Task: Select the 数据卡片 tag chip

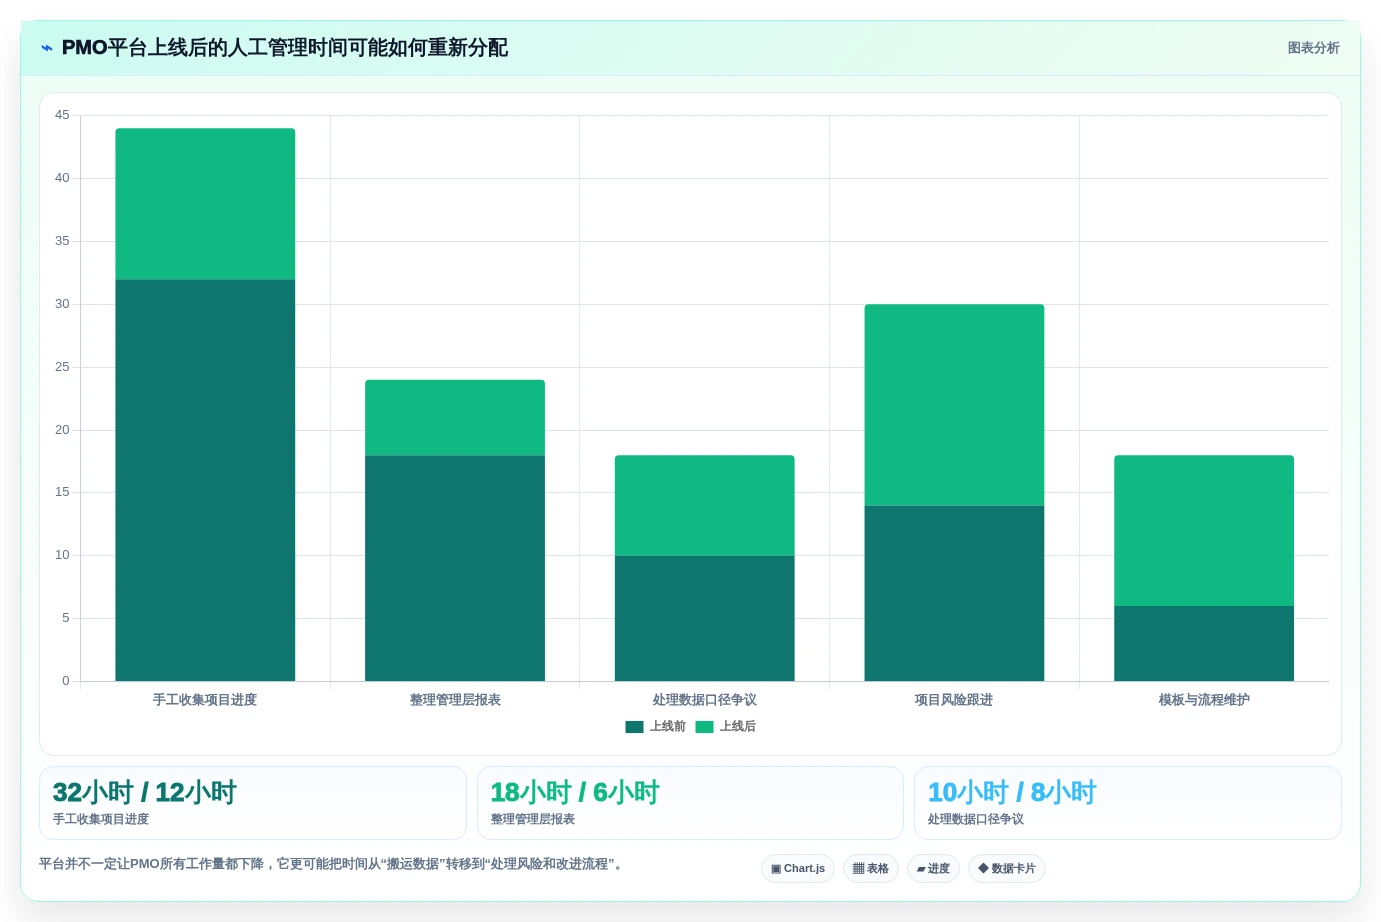Action: pyautogui.click(x=1007, y=869)
